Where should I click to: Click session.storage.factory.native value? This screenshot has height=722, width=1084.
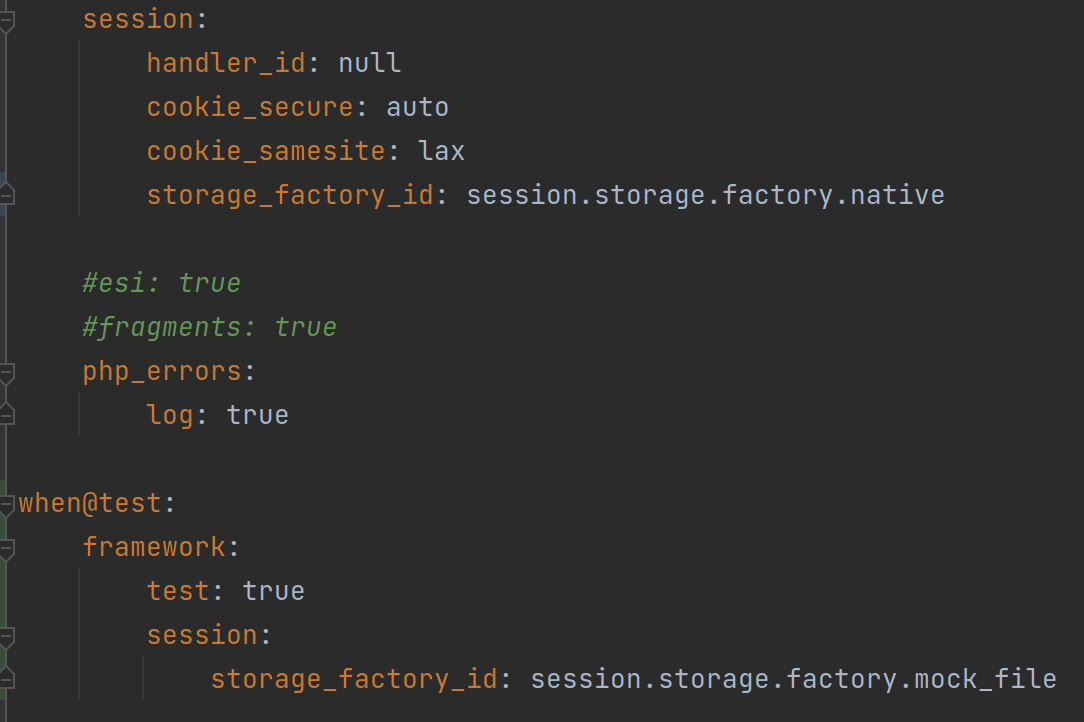click(705, 195)
